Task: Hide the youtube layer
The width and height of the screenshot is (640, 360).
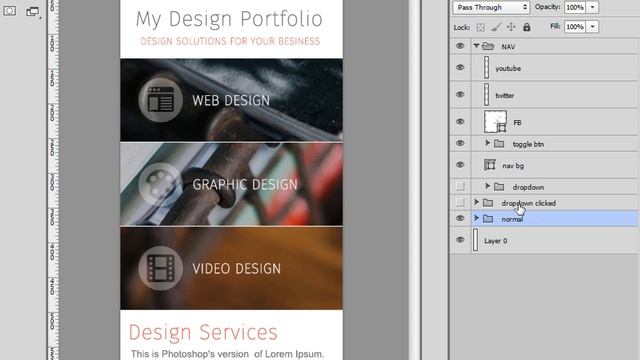Action: (x=460, y=67)
